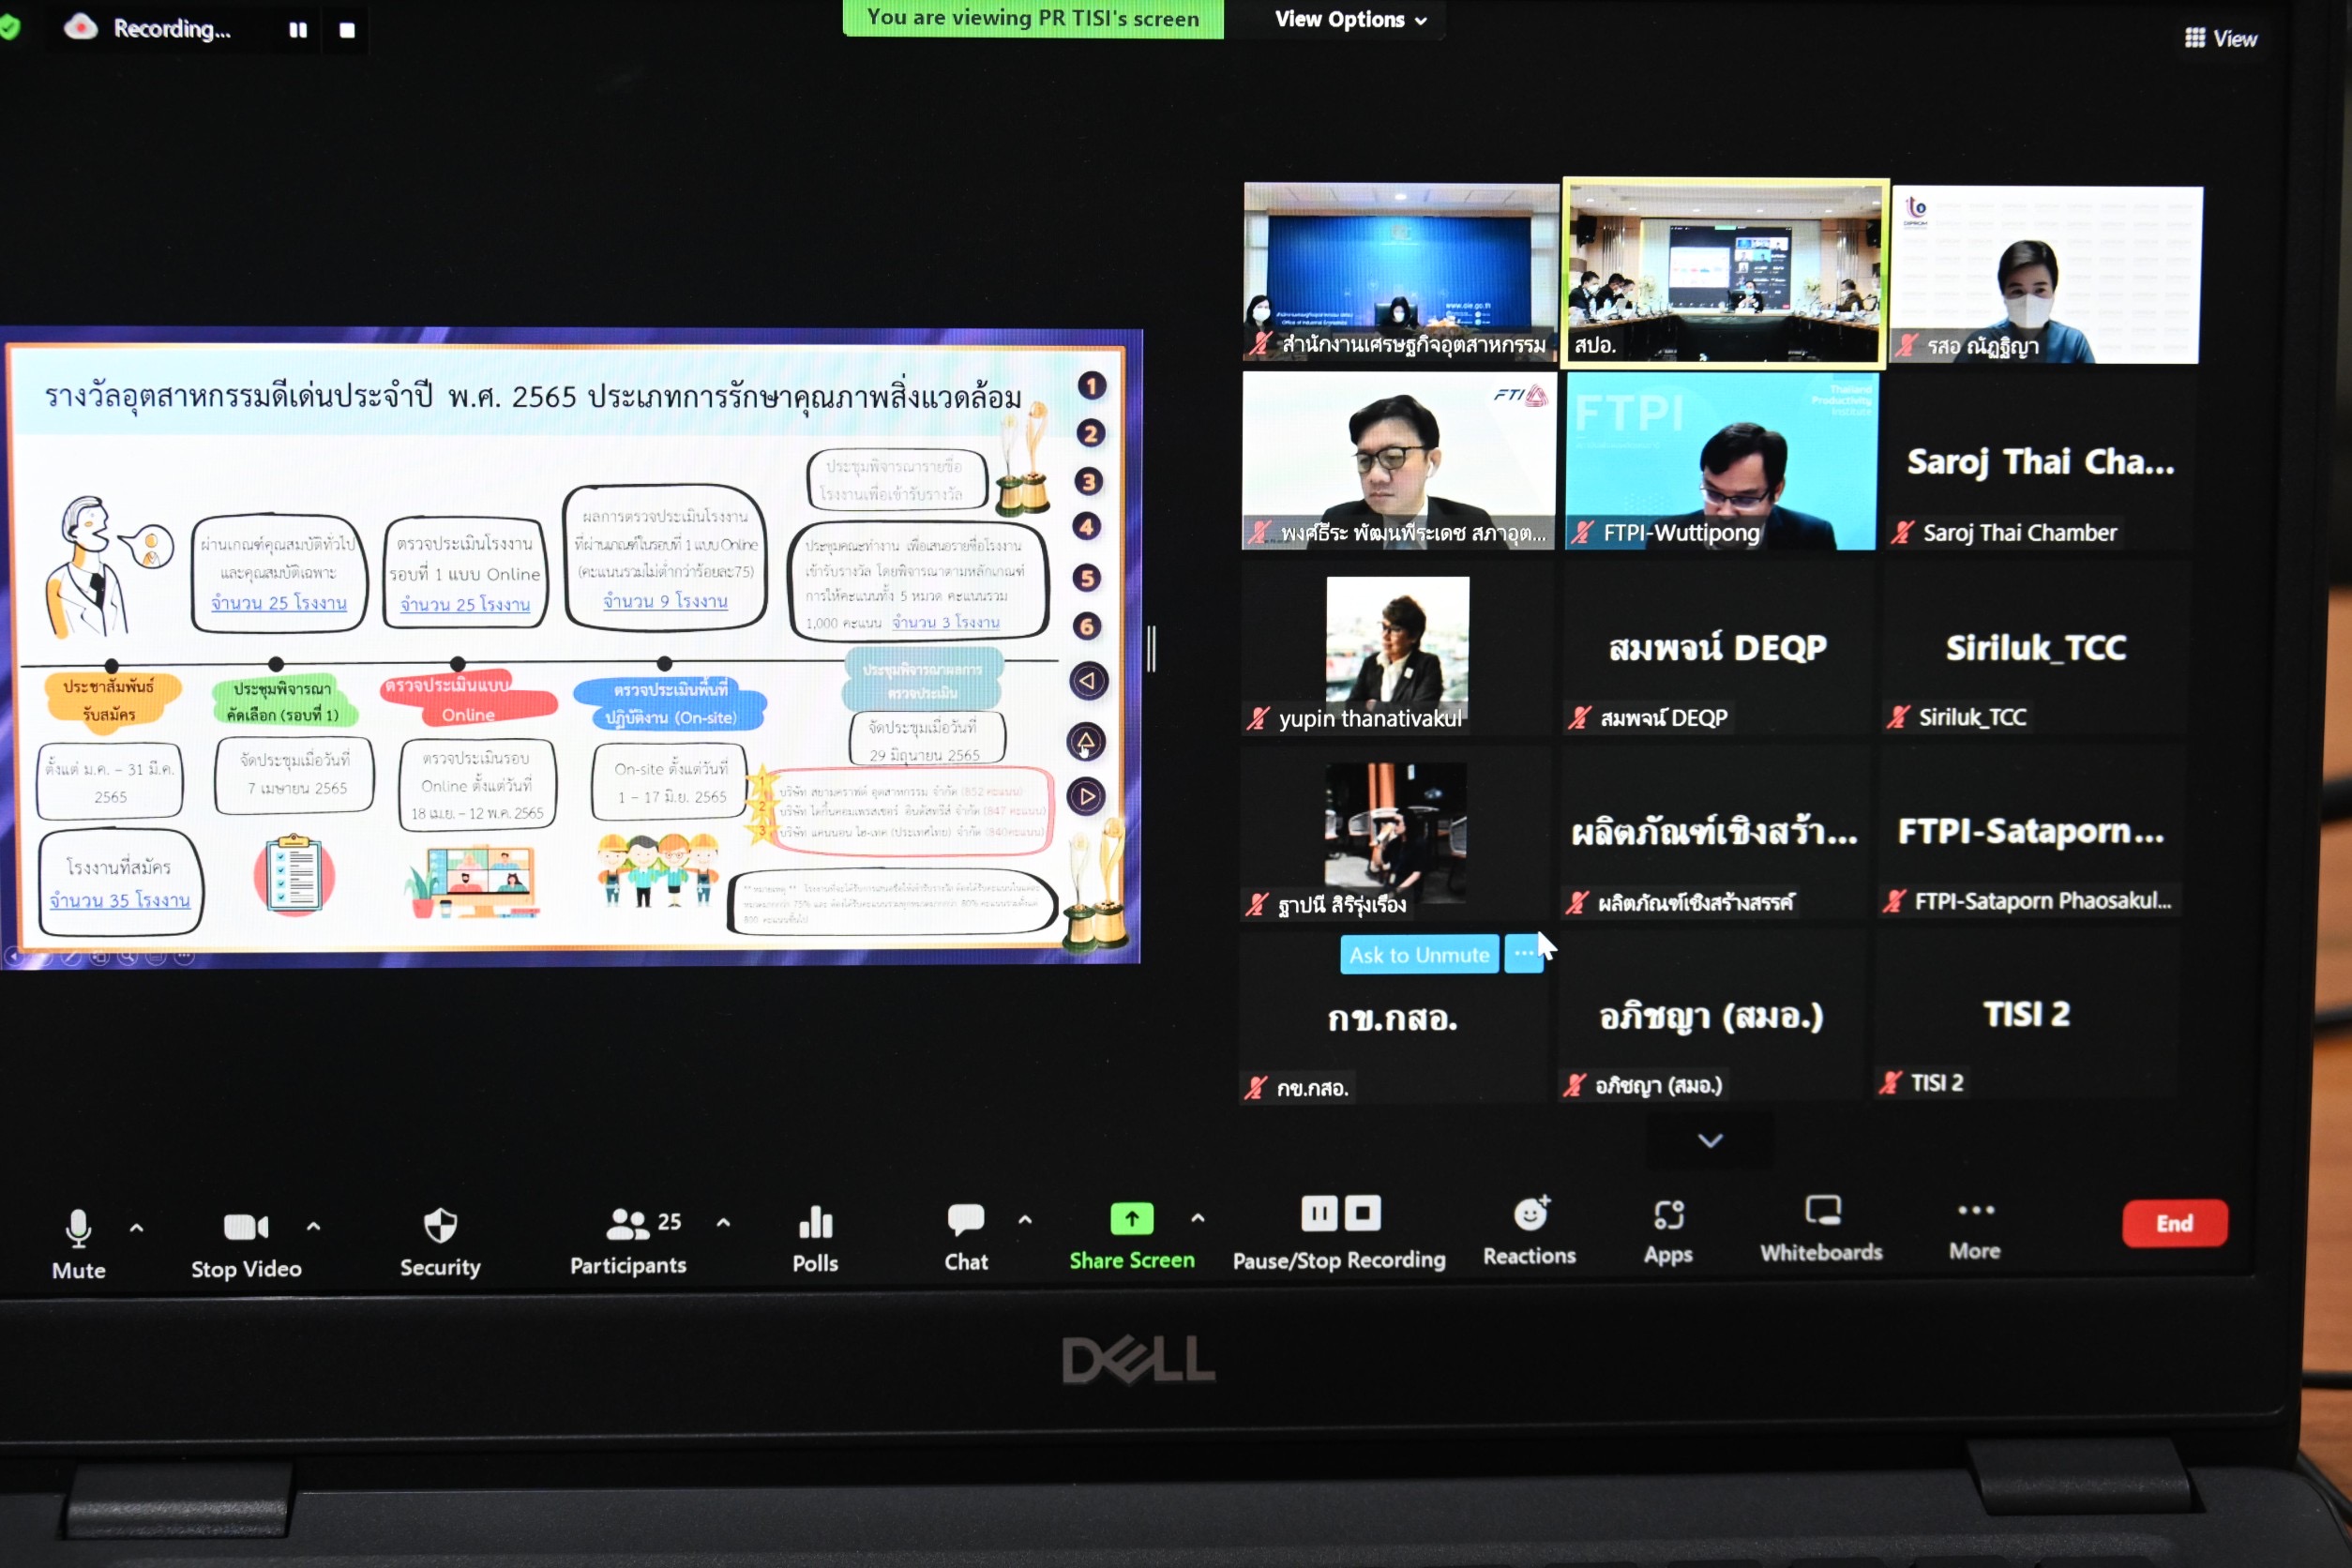The width and height of the screenshot is (2352, 1568).
Task: Open the Polls panel
Action: (815, 1238)
